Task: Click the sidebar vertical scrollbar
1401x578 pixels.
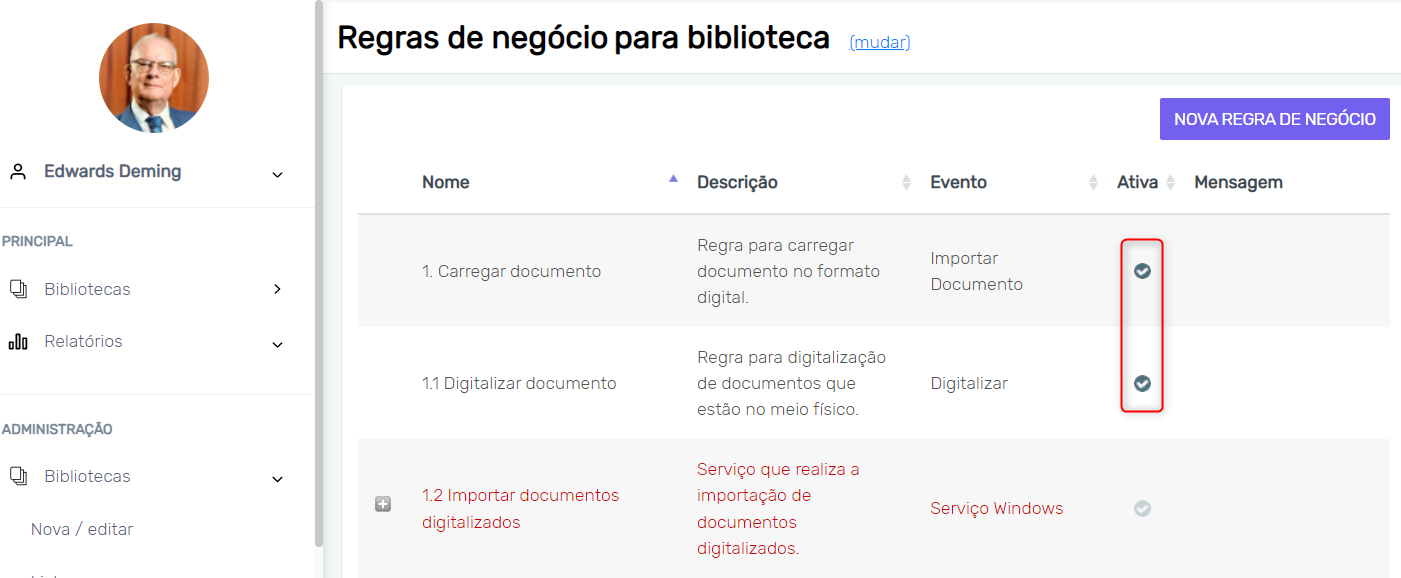Action: (x=319, y=270)
